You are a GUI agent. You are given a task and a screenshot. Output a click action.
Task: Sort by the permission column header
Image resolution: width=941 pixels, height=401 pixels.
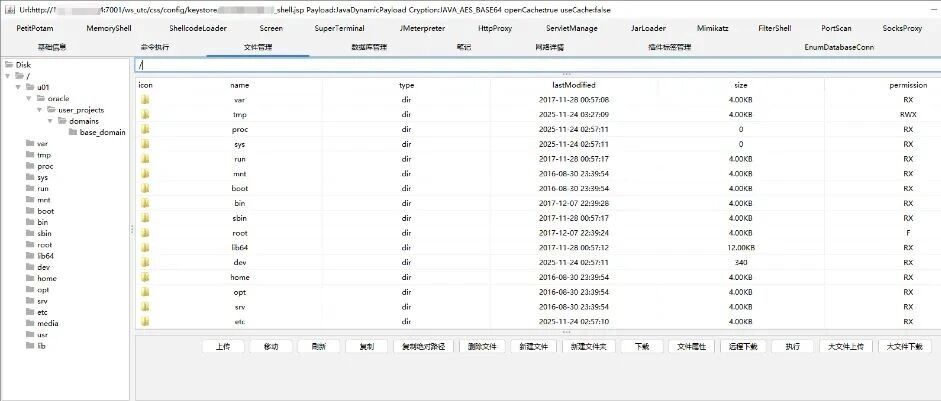pos(907,85)
